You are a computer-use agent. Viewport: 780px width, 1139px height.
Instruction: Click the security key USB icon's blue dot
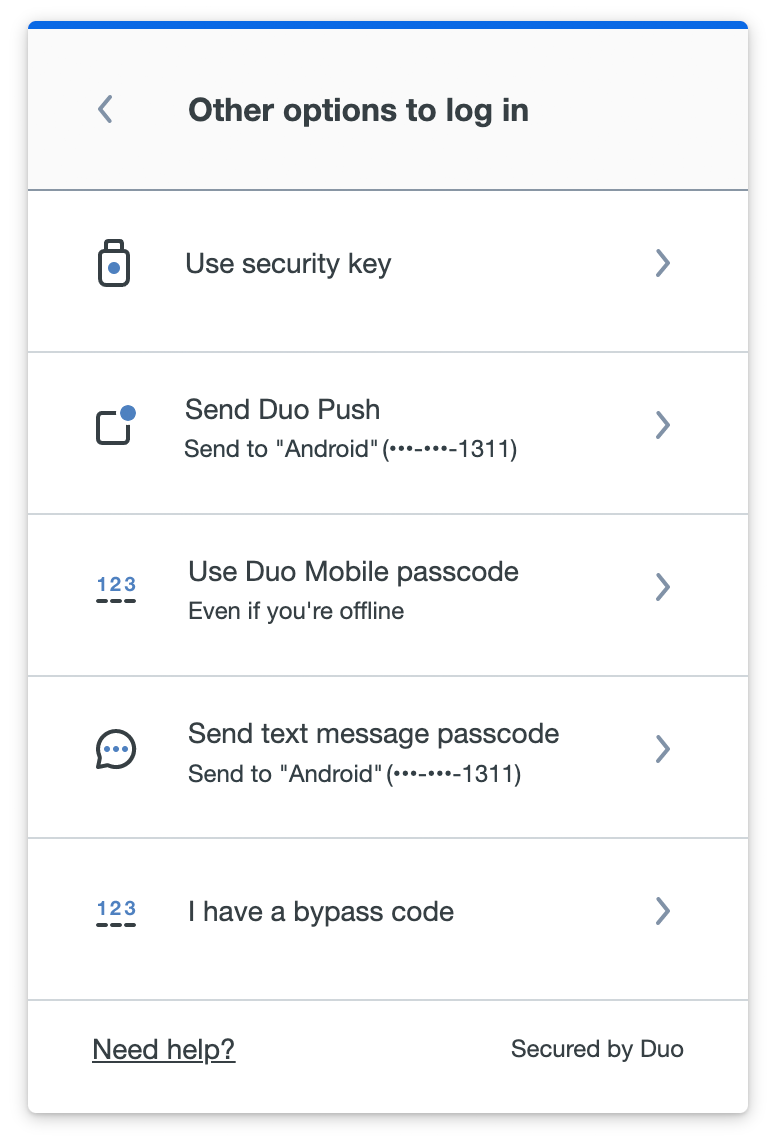point(116,266)
